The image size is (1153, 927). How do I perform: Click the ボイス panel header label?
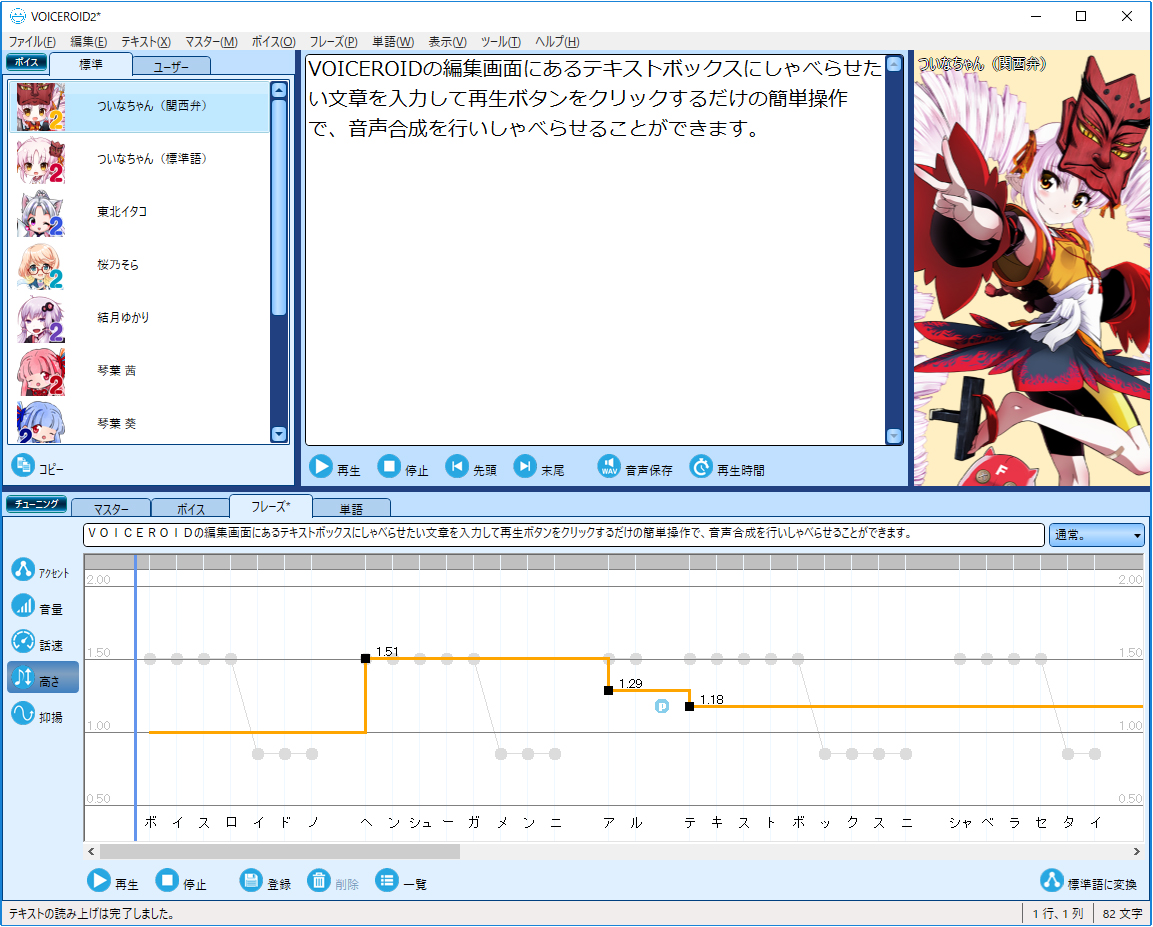26,62
